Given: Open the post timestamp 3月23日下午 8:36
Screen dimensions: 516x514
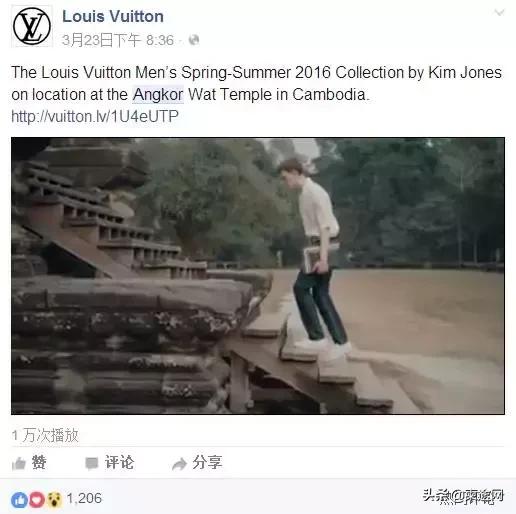Looking at the screenshot, I should click(x=118, y=40).
